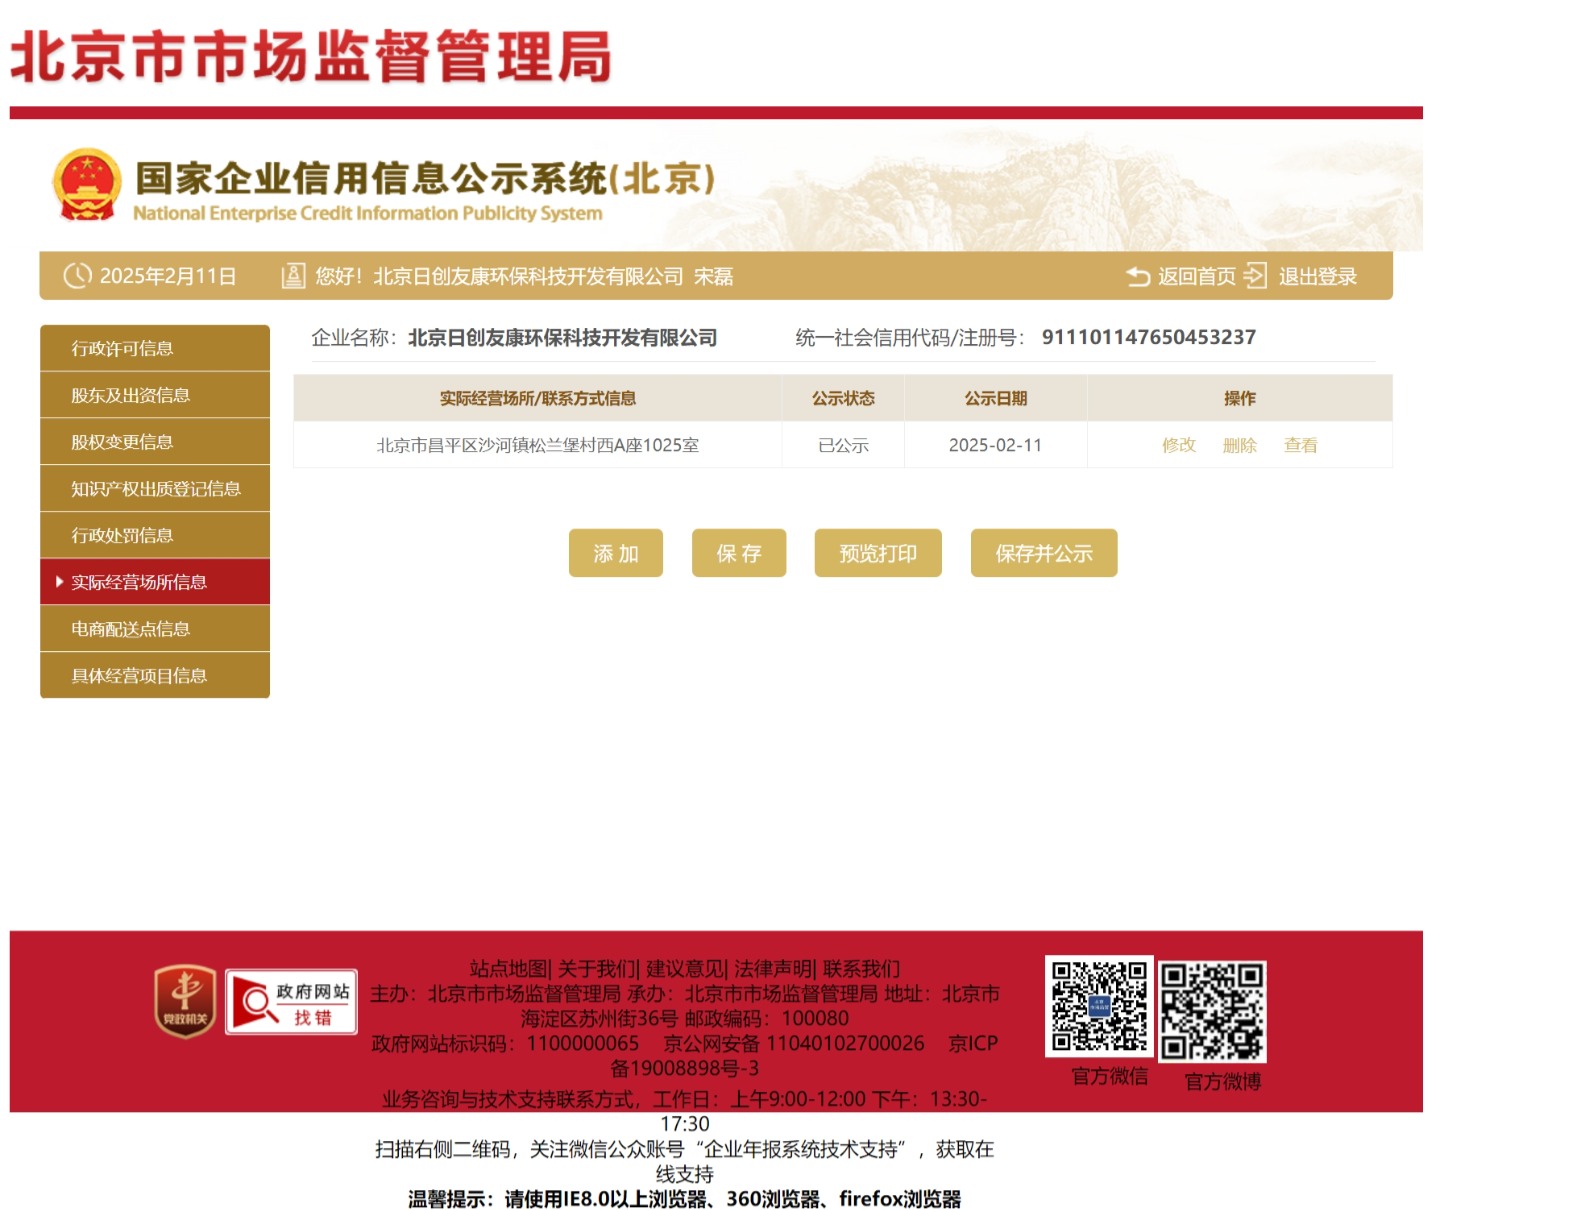Open 预览打印 print preview
The height and width of the screenshot is (1210, 1581).
click(x=878, y=553)
